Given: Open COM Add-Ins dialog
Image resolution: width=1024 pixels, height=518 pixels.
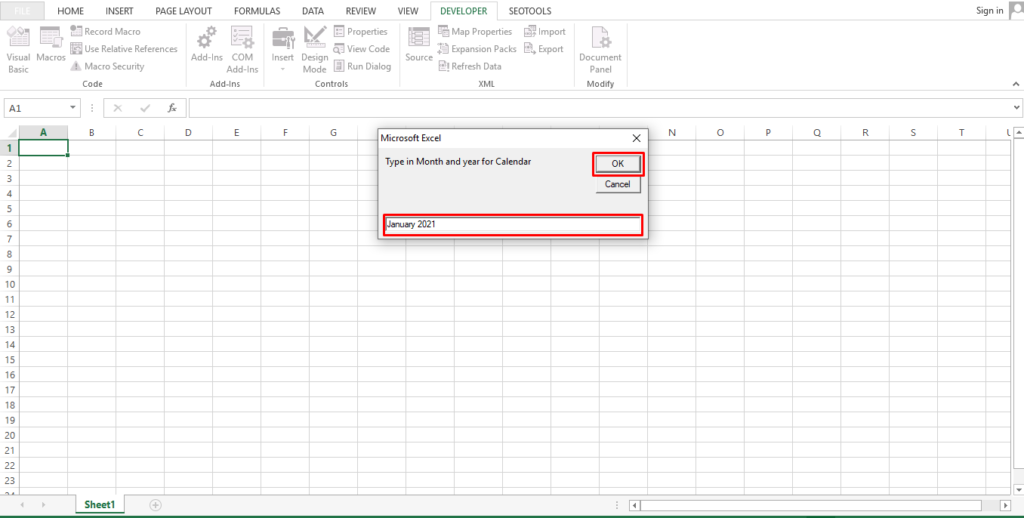Looking at the screenshot, I should coord(242,50).
